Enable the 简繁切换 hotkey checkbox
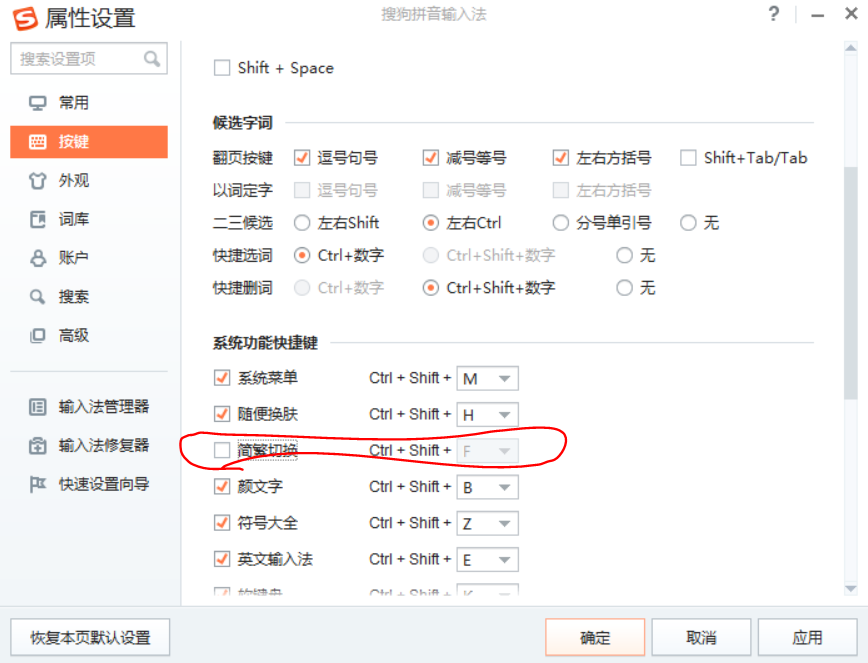Screen dimensions: 868x663 click(x=222, y=450)
